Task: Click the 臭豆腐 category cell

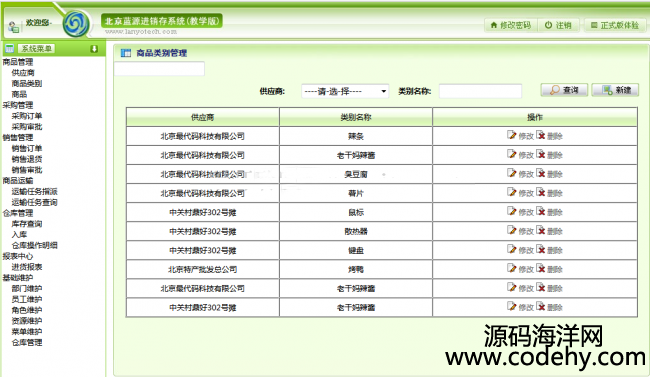Action: coord(356,174)
